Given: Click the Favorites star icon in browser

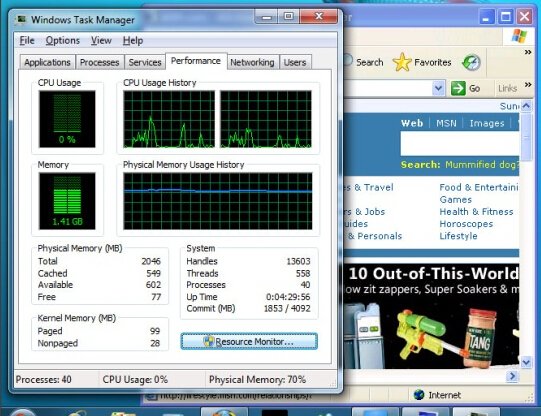Looking at the screenshot, I should point(402,62).
